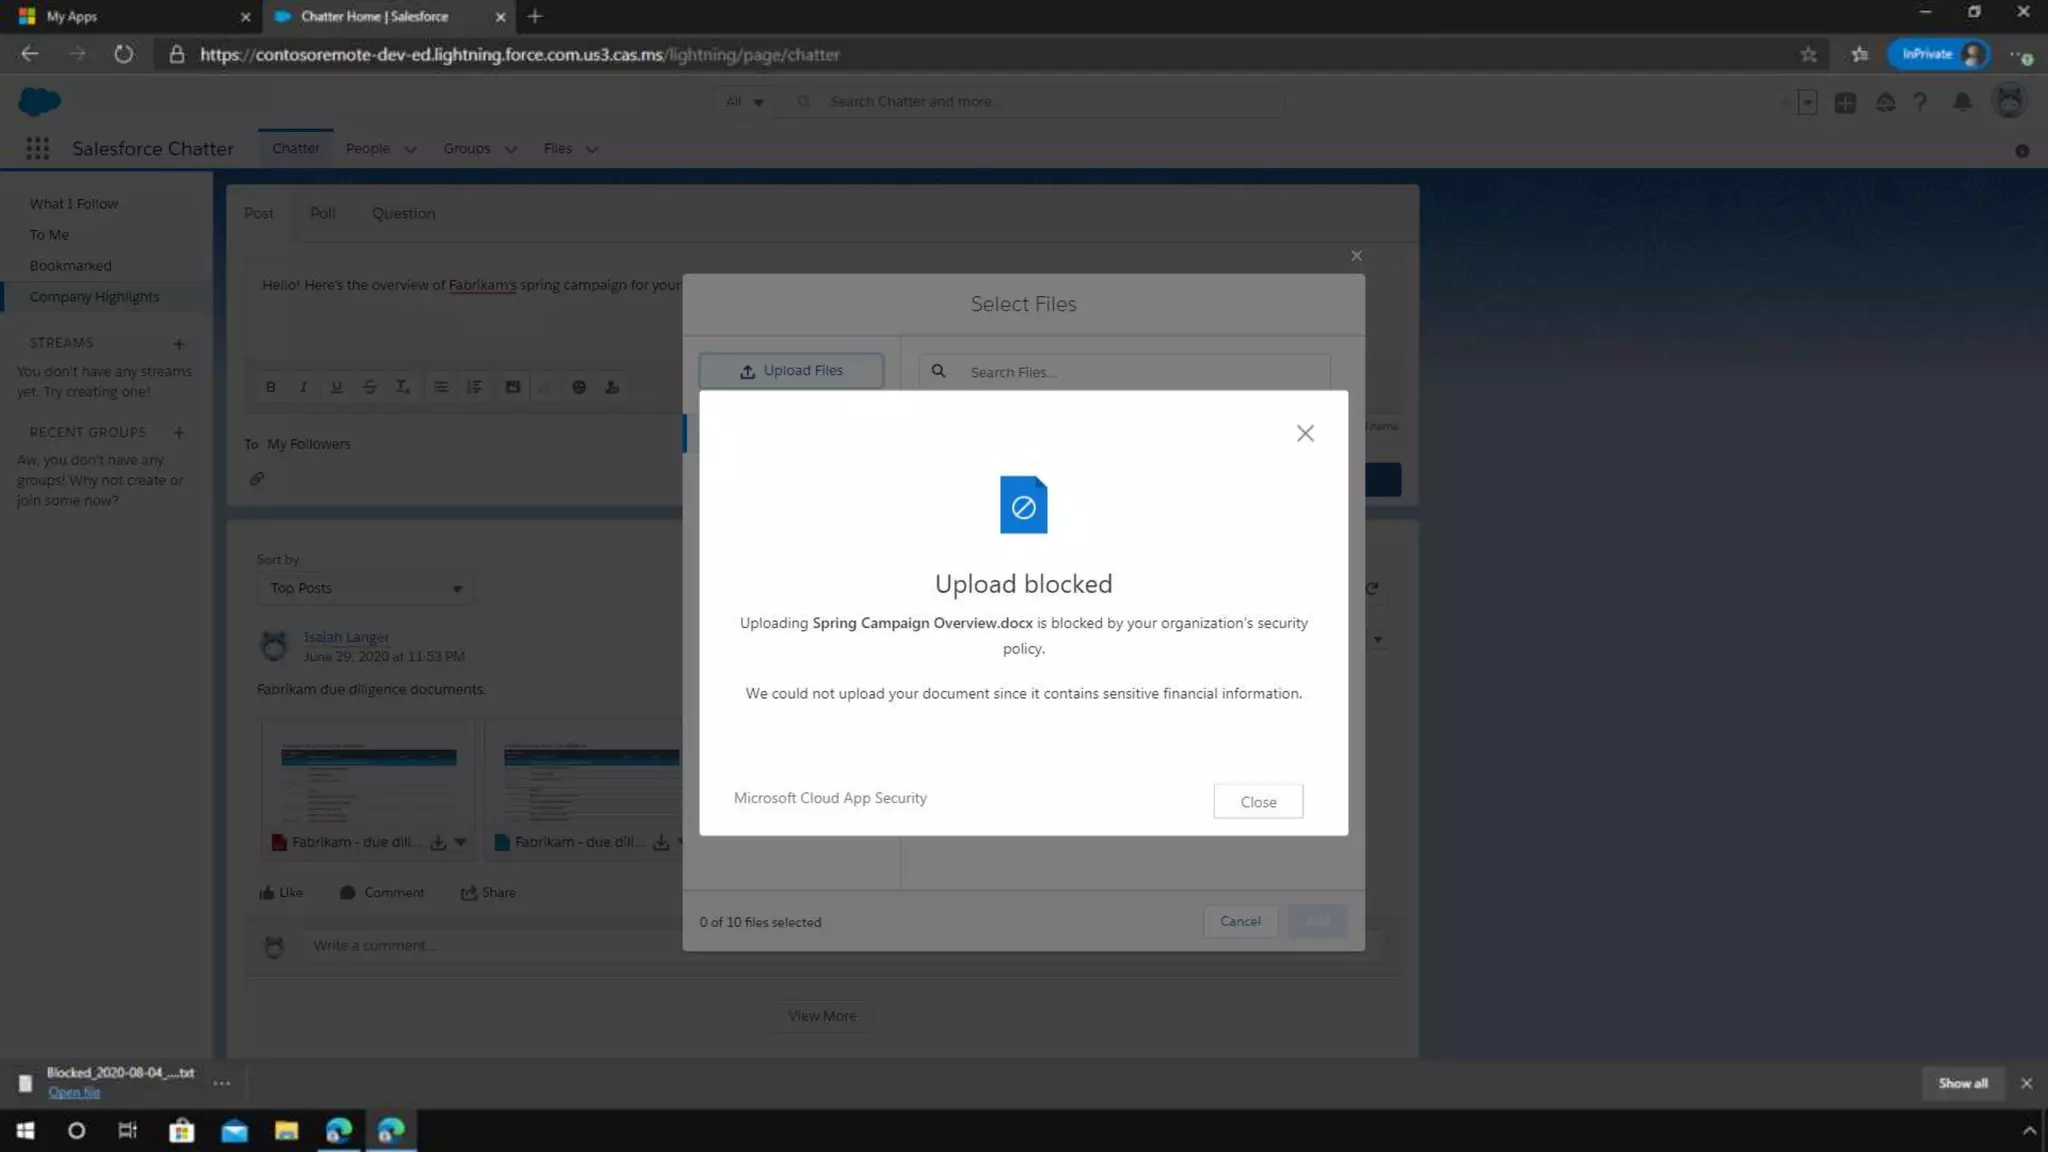Screen dimensions: 2048x1152
Task: Click the attach file paperclip icon
Action: pos(257,479)
